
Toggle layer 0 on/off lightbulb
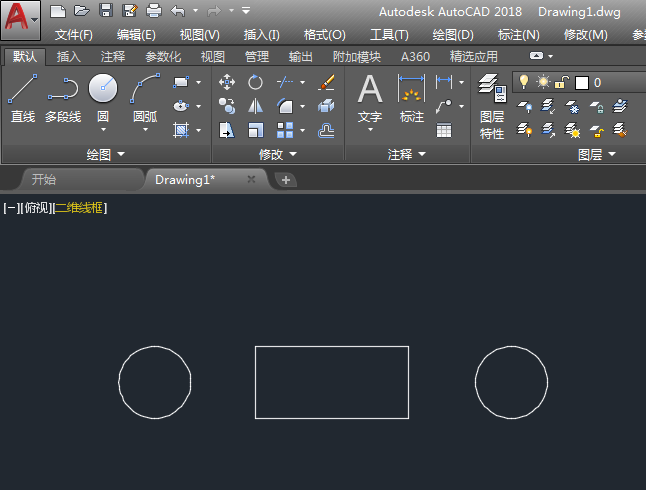(524, 82)
